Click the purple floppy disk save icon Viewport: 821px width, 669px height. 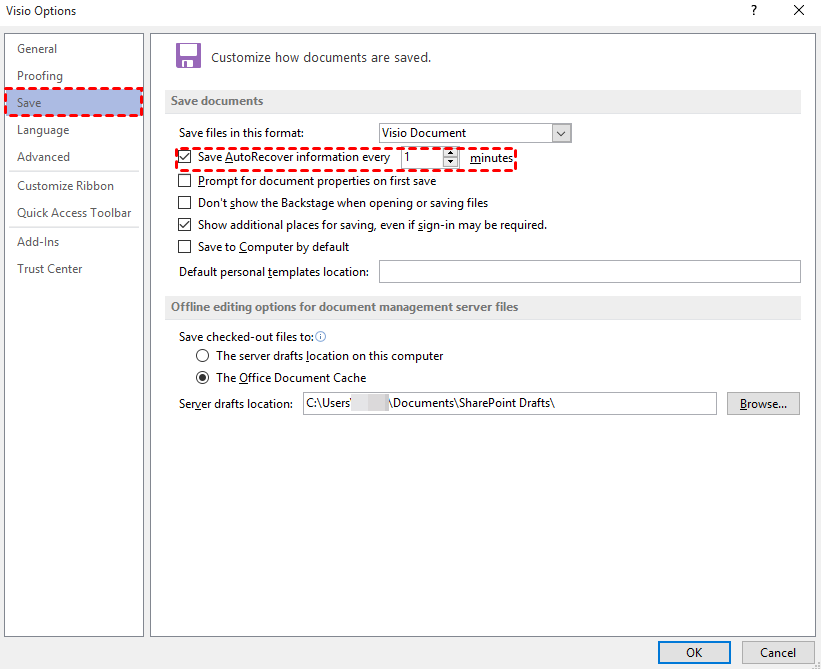coord(188,55)
